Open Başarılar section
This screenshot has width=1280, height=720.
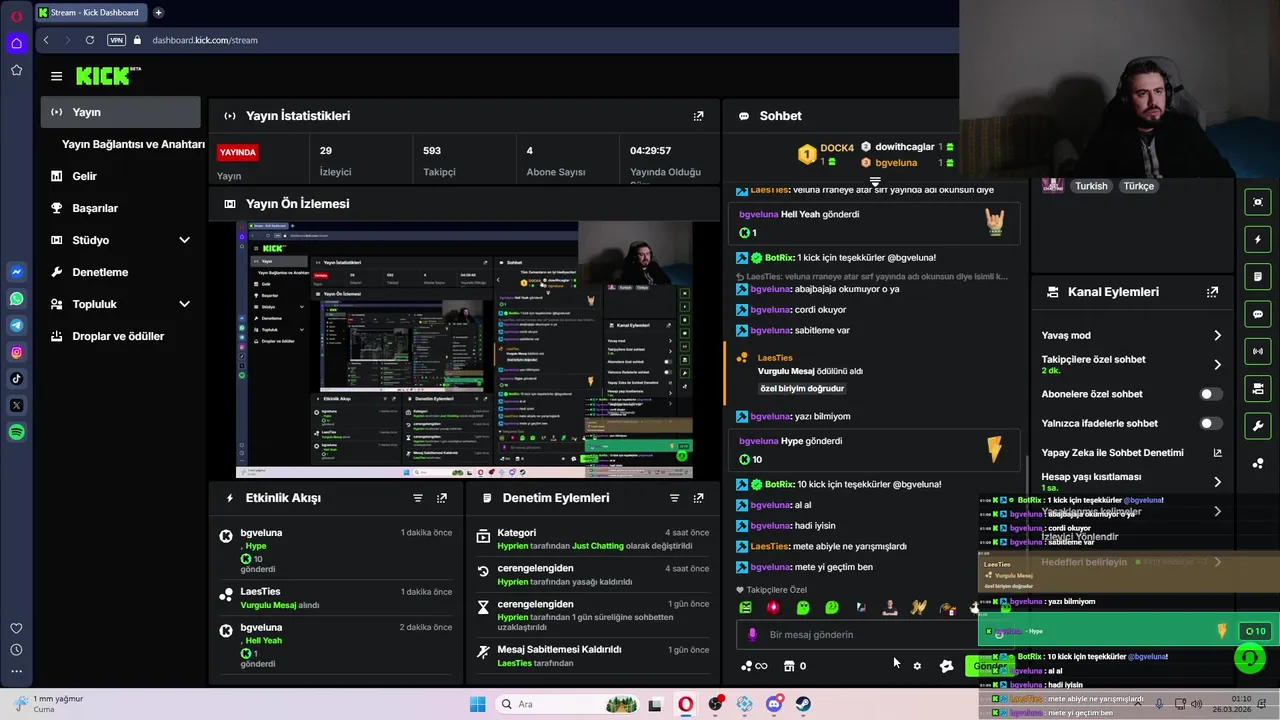(95, 208)
